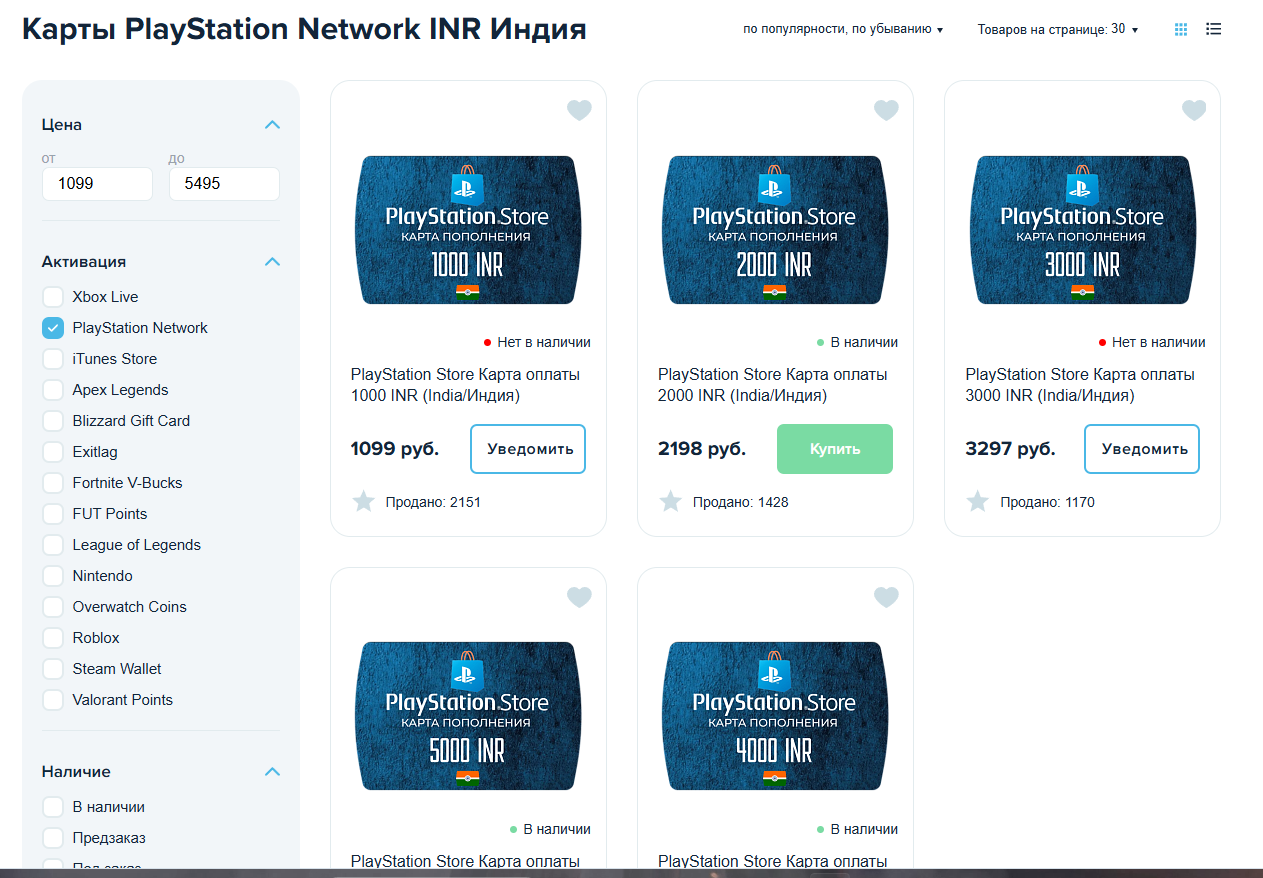Select Blizzard Gift Card checkbox
This screenshot has height=878, width=1263.
53,421
